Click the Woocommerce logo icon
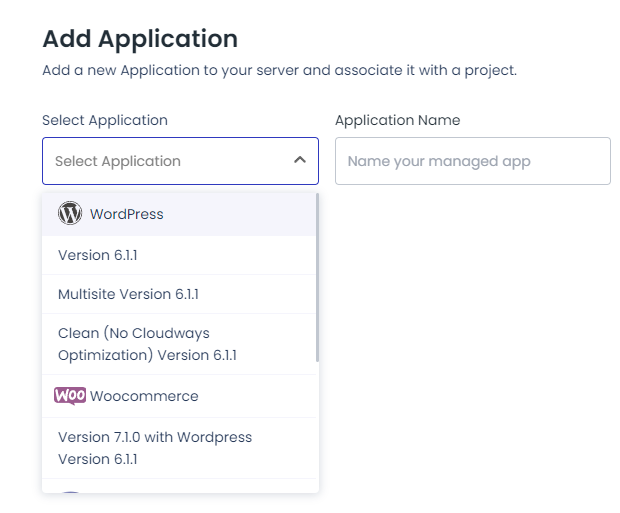 (70, 396)
